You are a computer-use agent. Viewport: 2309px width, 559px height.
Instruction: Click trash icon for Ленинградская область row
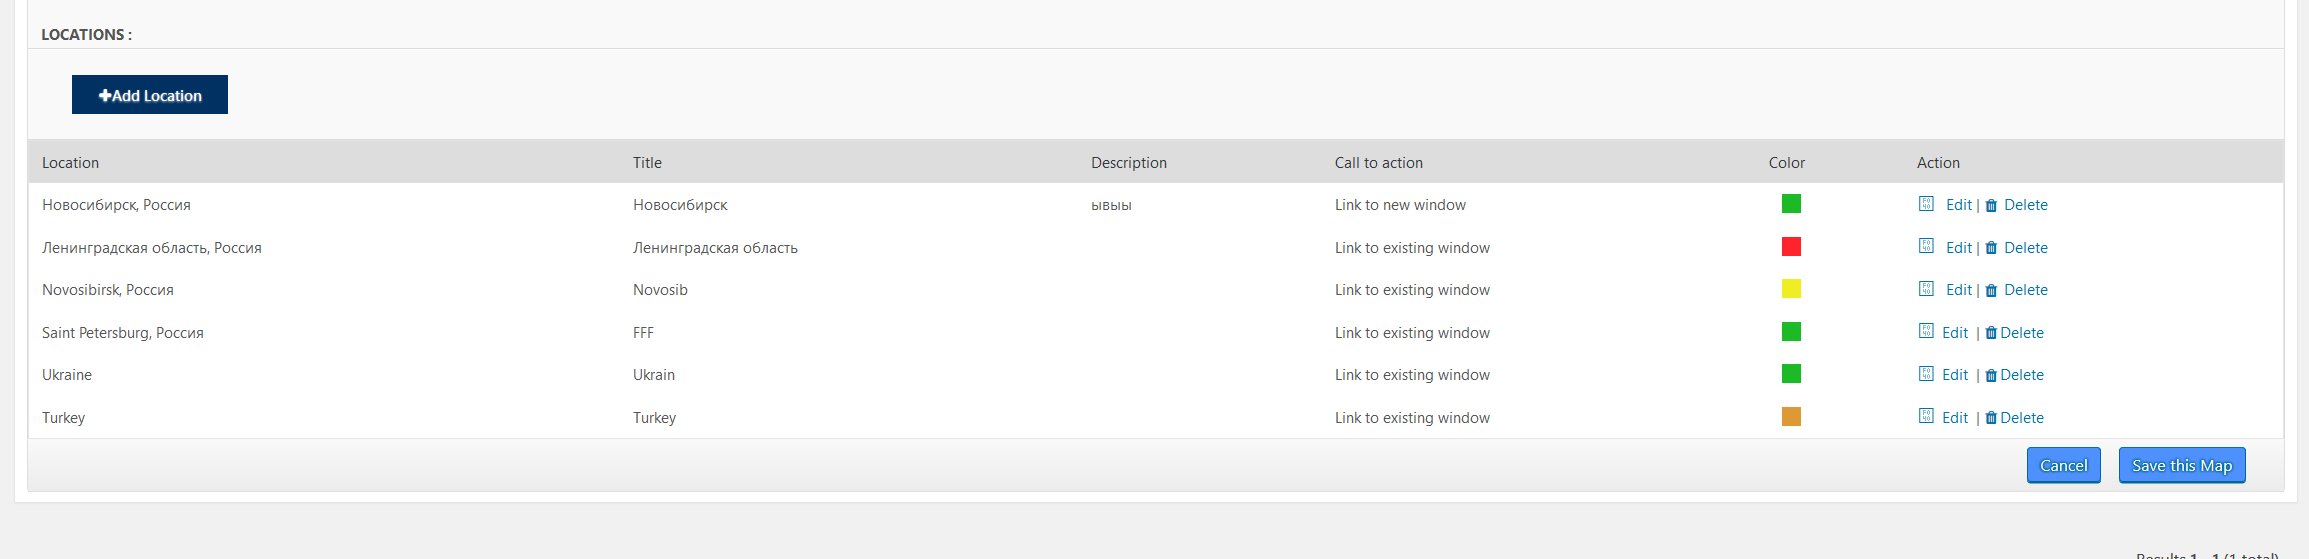pyautogui.click(x=1991, y=248)
